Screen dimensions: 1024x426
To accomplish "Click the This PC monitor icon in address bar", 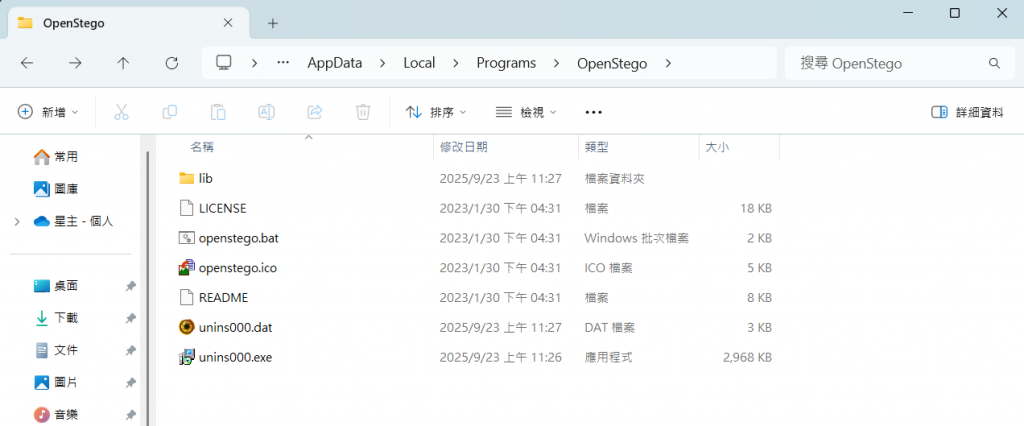I will click(x=224, y=63).
